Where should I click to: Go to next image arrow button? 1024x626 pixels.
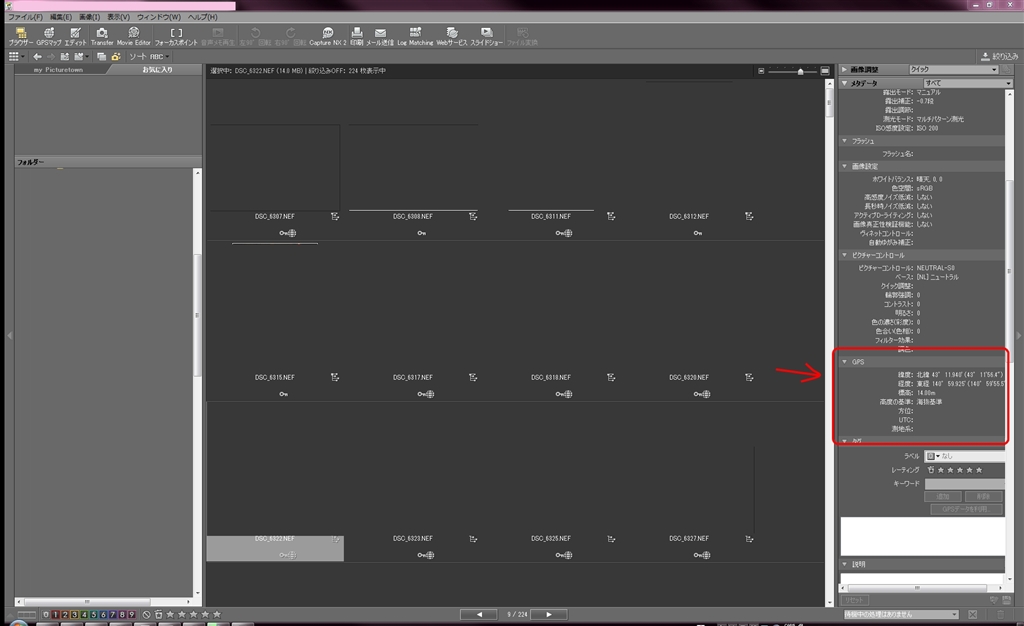click(x=549, y=614)
